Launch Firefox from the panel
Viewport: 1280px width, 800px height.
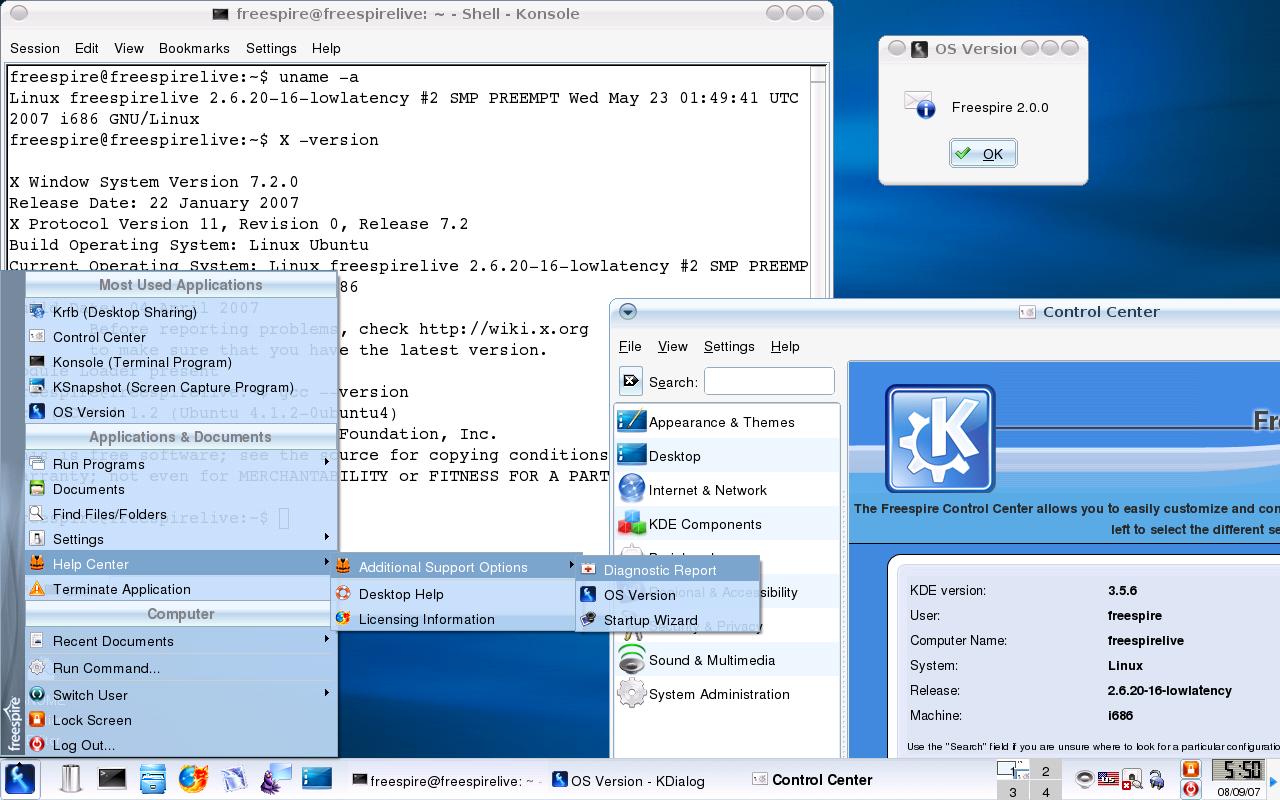click(193, 778)
